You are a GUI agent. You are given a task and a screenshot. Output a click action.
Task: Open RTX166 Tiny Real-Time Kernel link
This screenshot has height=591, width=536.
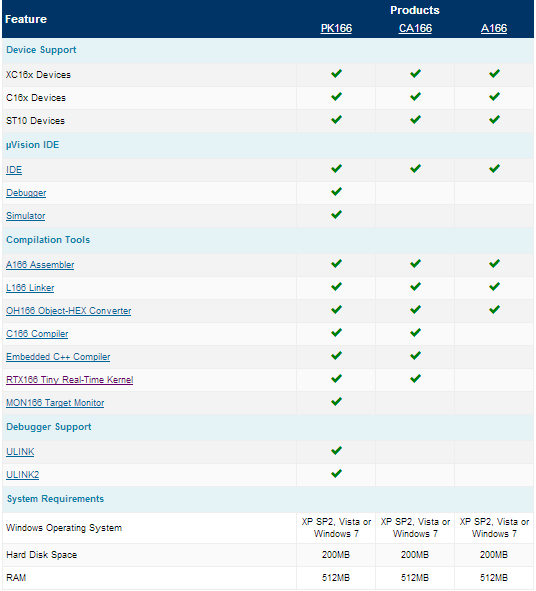pos(70,380)
